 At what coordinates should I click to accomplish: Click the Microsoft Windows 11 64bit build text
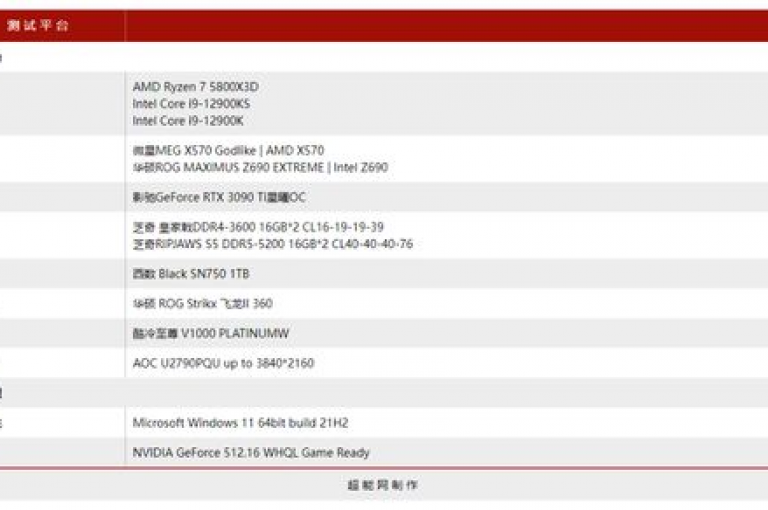240,423
